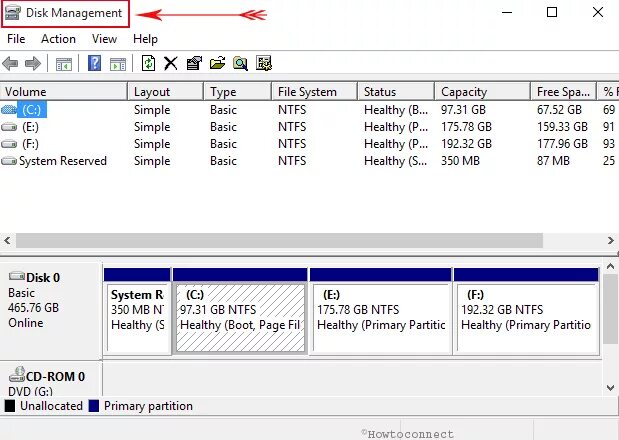Screen dimensions: 619x440
Task: Click the volume list horizontal scrollbar thumb
Action: click(279, 240)
